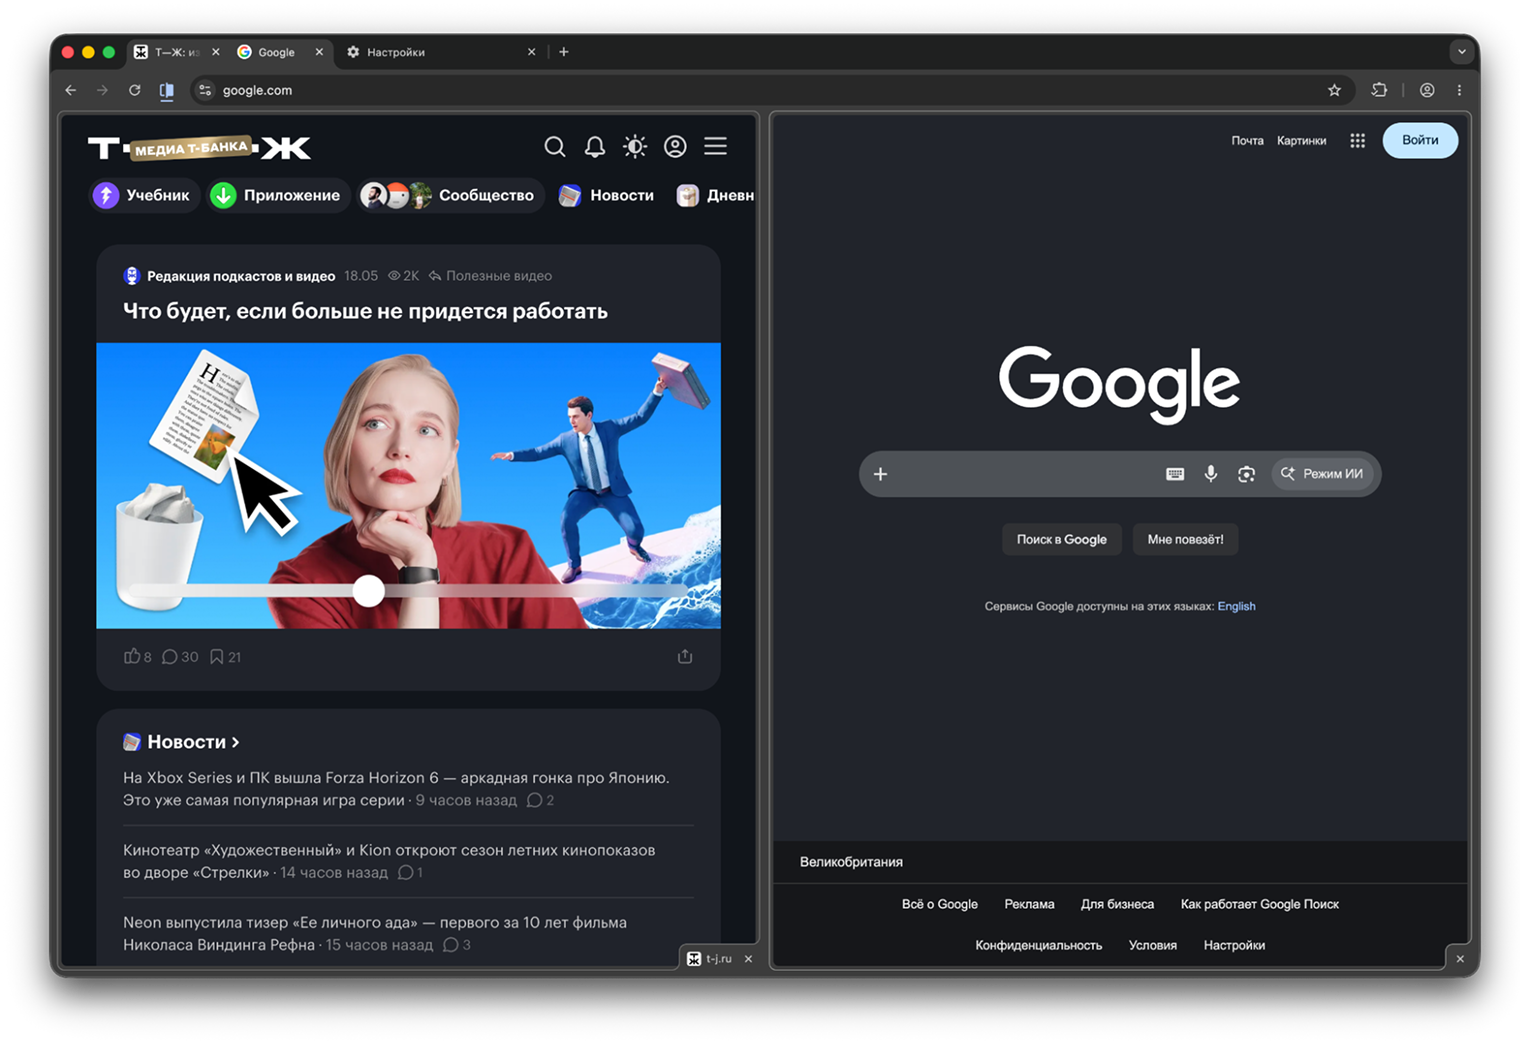Close the t-j.ru split pane label
Image resolution: width=1520 pixels, height=1044 pixels.
748,959
